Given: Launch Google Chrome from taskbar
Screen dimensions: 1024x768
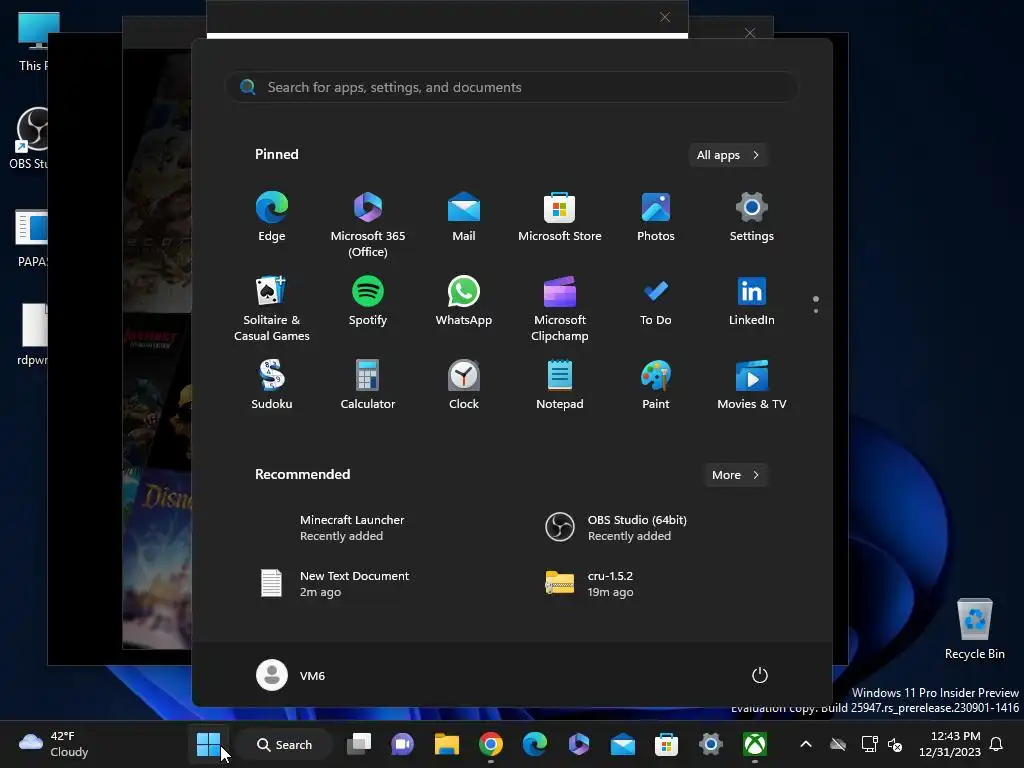Looking at the screenshot, I should (x=490, y=744).
